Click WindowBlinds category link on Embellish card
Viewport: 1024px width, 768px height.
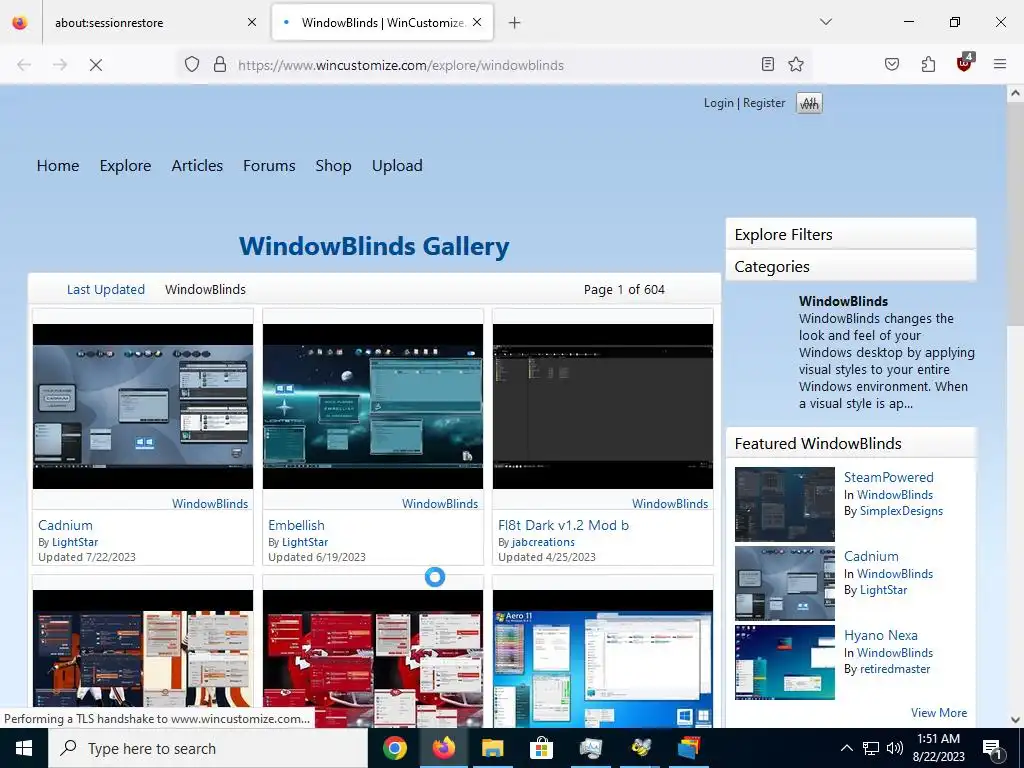tap(440, 504)
